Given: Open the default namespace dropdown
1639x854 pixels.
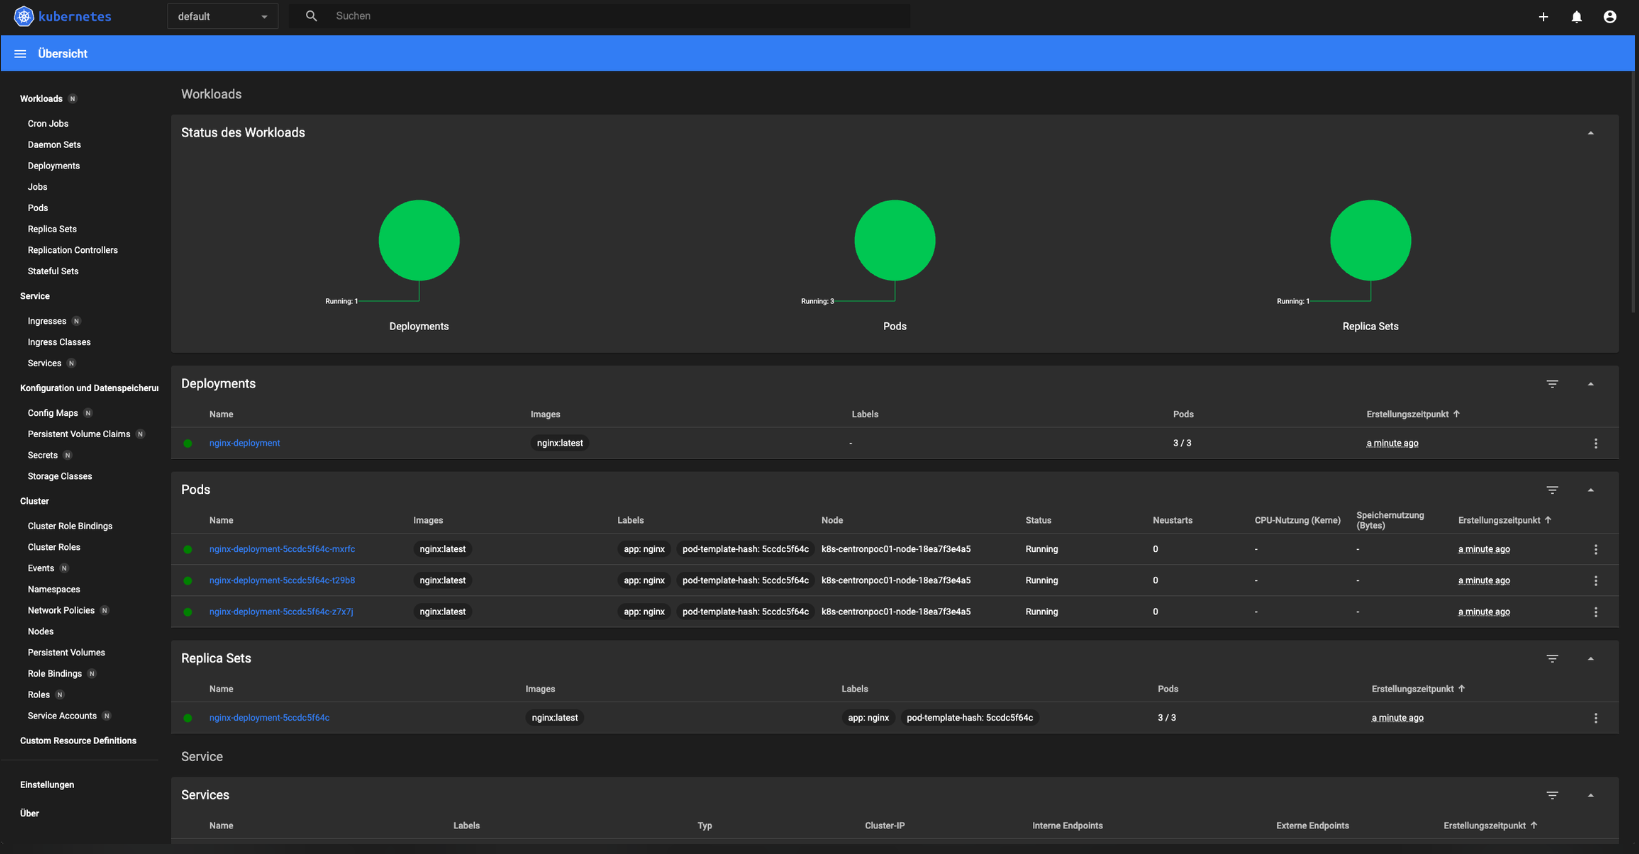Looking at the screenshot, I should pos(222,17).
